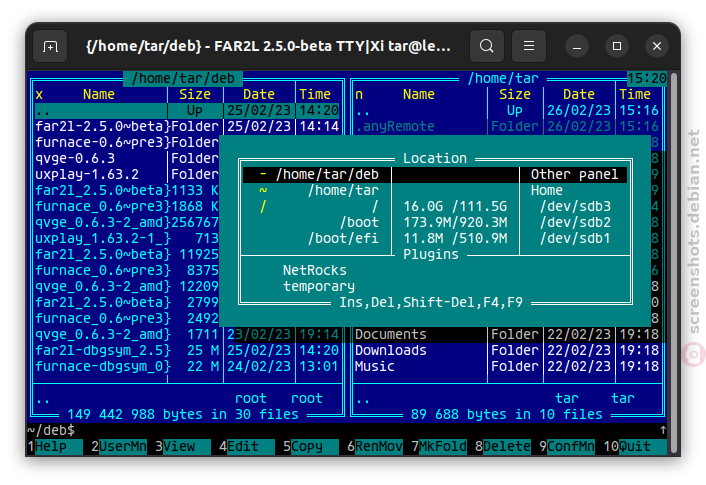Viewport: 706px width, 485px height.
Task: Click /dev/sdb3 device text
Action: pyautogui.click(x=575, y=206)
